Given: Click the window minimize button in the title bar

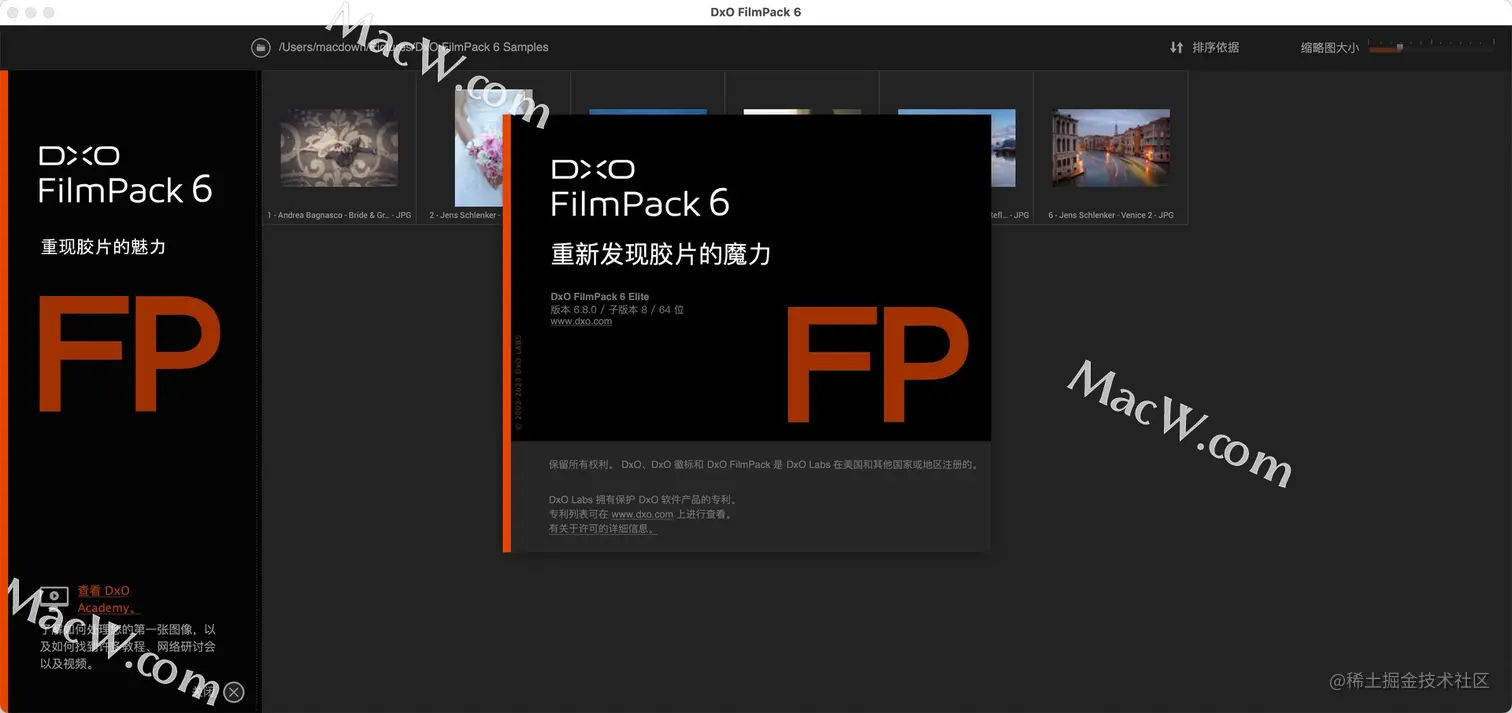Looking at the screenshot, I should 31,13.
